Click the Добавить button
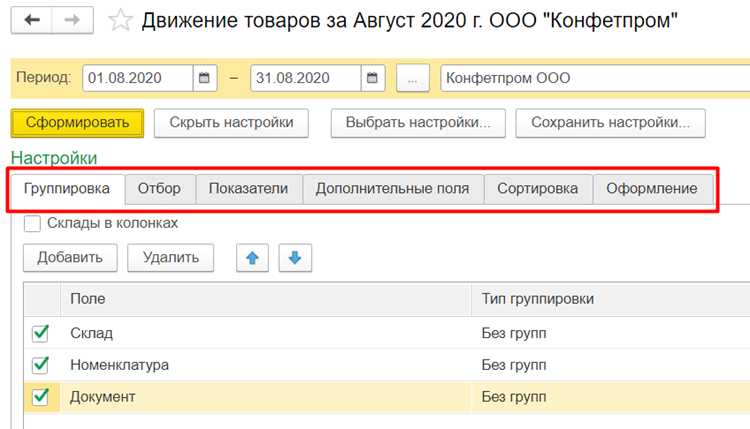 [70, 258]
